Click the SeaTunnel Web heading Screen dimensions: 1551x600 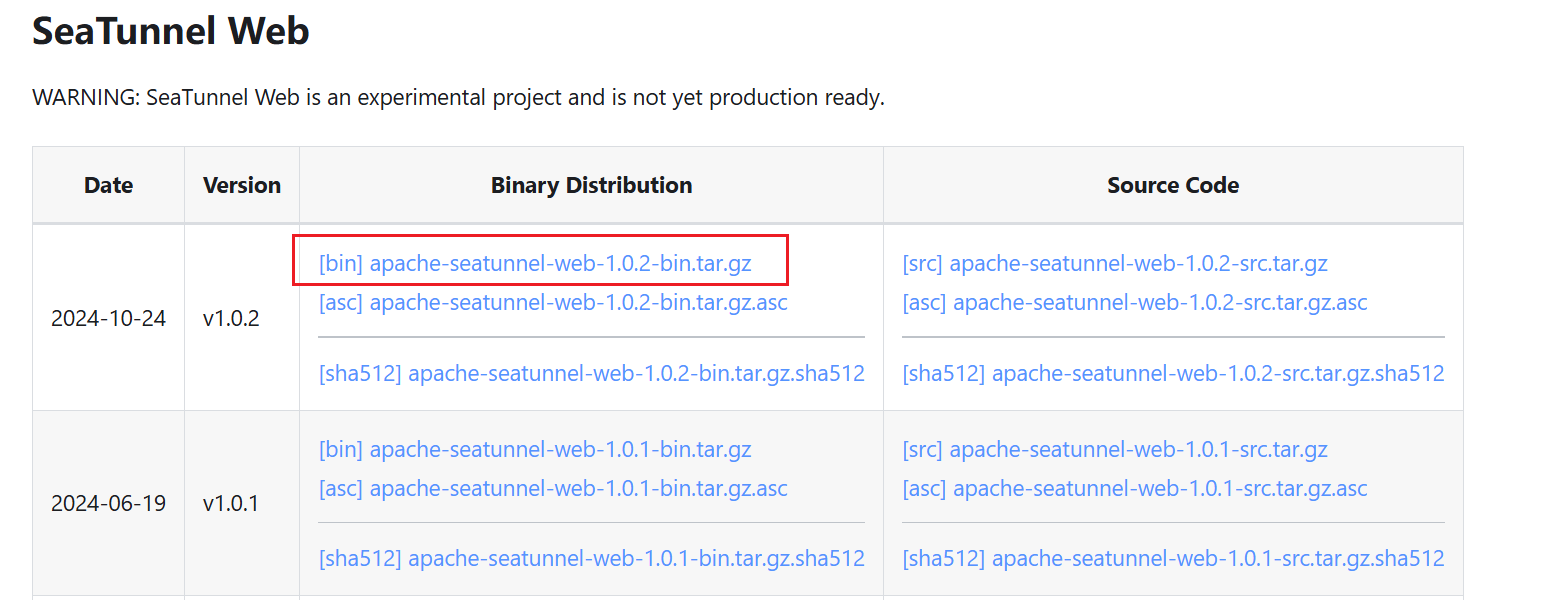point(171,31)
